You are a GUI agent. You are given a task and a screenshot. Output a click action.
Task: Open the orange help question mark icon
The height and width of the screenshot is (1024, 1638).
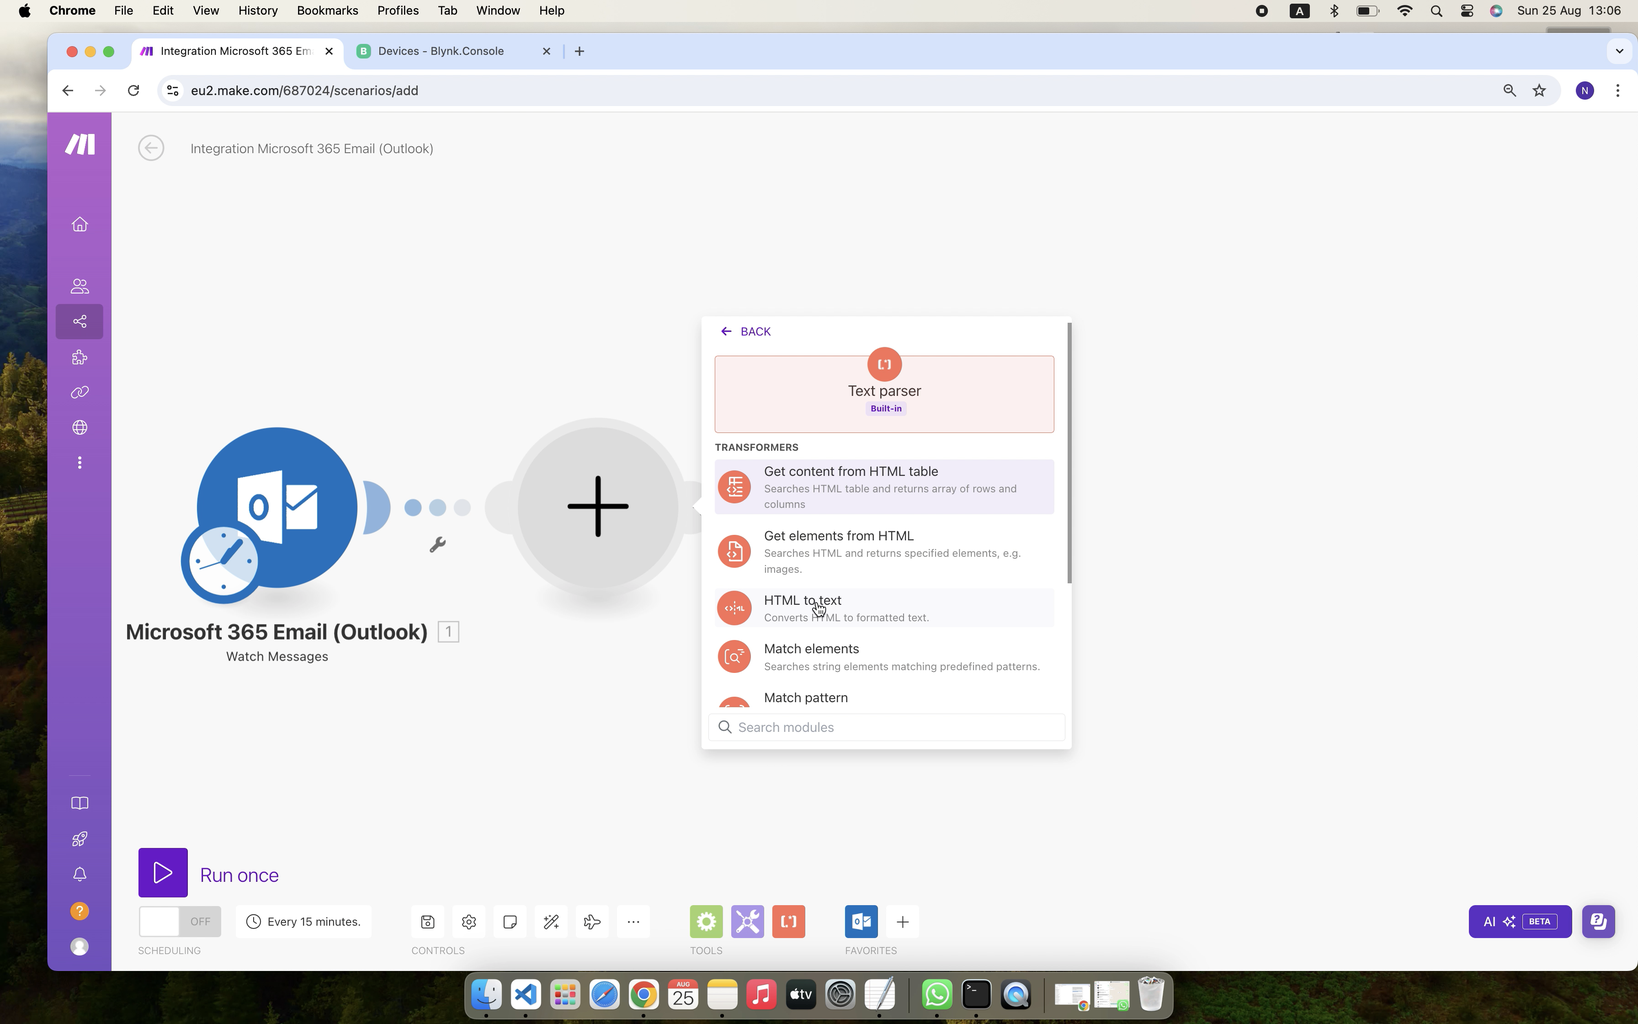click(80, 911)
